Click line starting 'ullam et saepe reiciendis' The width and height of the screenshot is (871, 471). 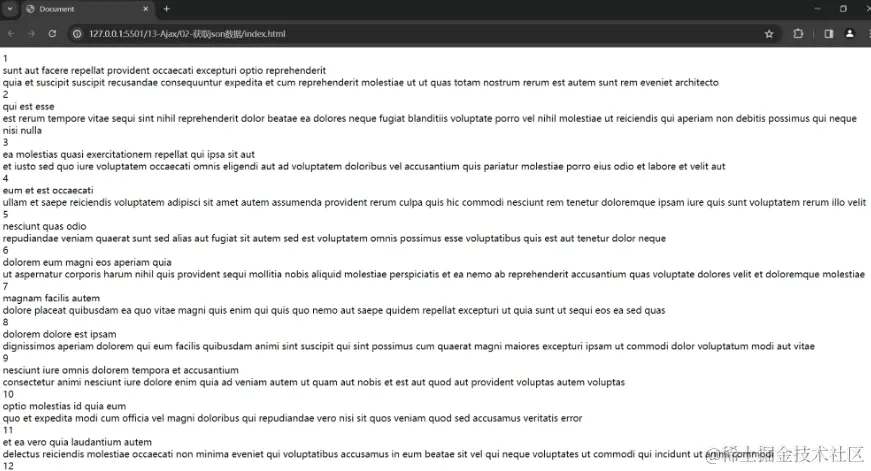[434, 203]
